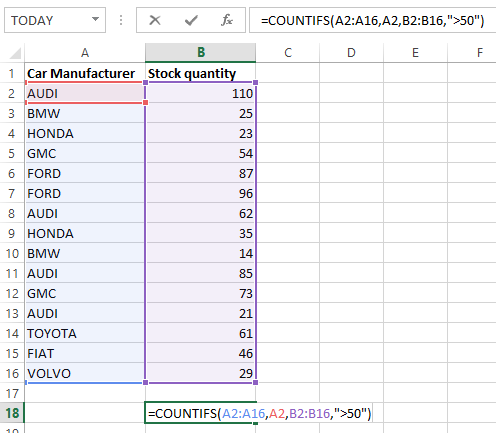Click the stock value 21

pos(201,313)
